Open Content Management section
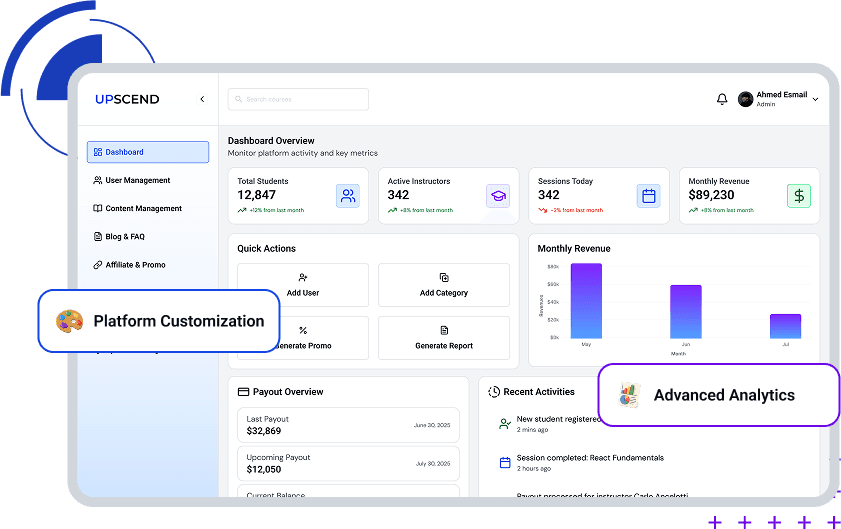841x529 pixels. click(x=143, y=209)
